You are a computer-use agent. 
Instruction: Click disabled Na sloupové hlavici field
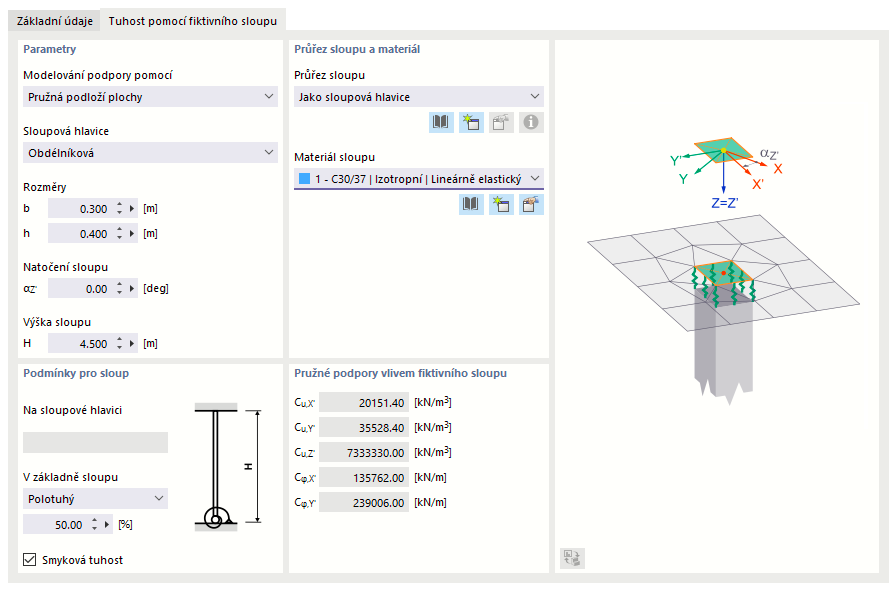[x=95, y=442]
